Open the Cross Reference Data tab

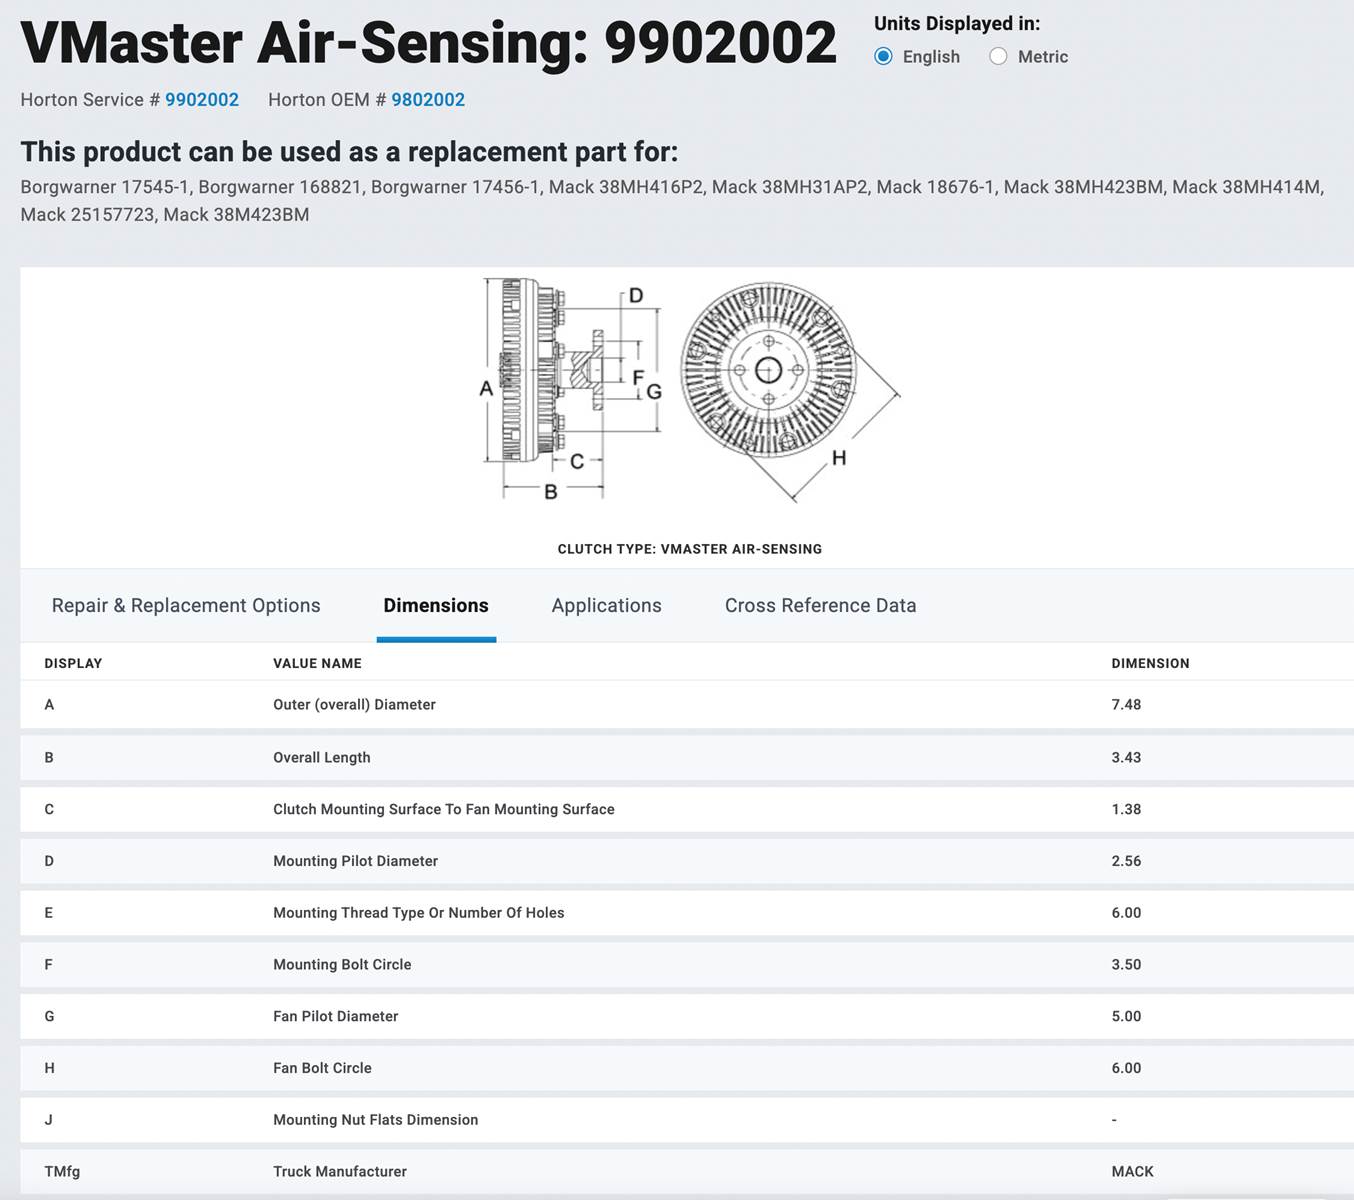[820, 606]
